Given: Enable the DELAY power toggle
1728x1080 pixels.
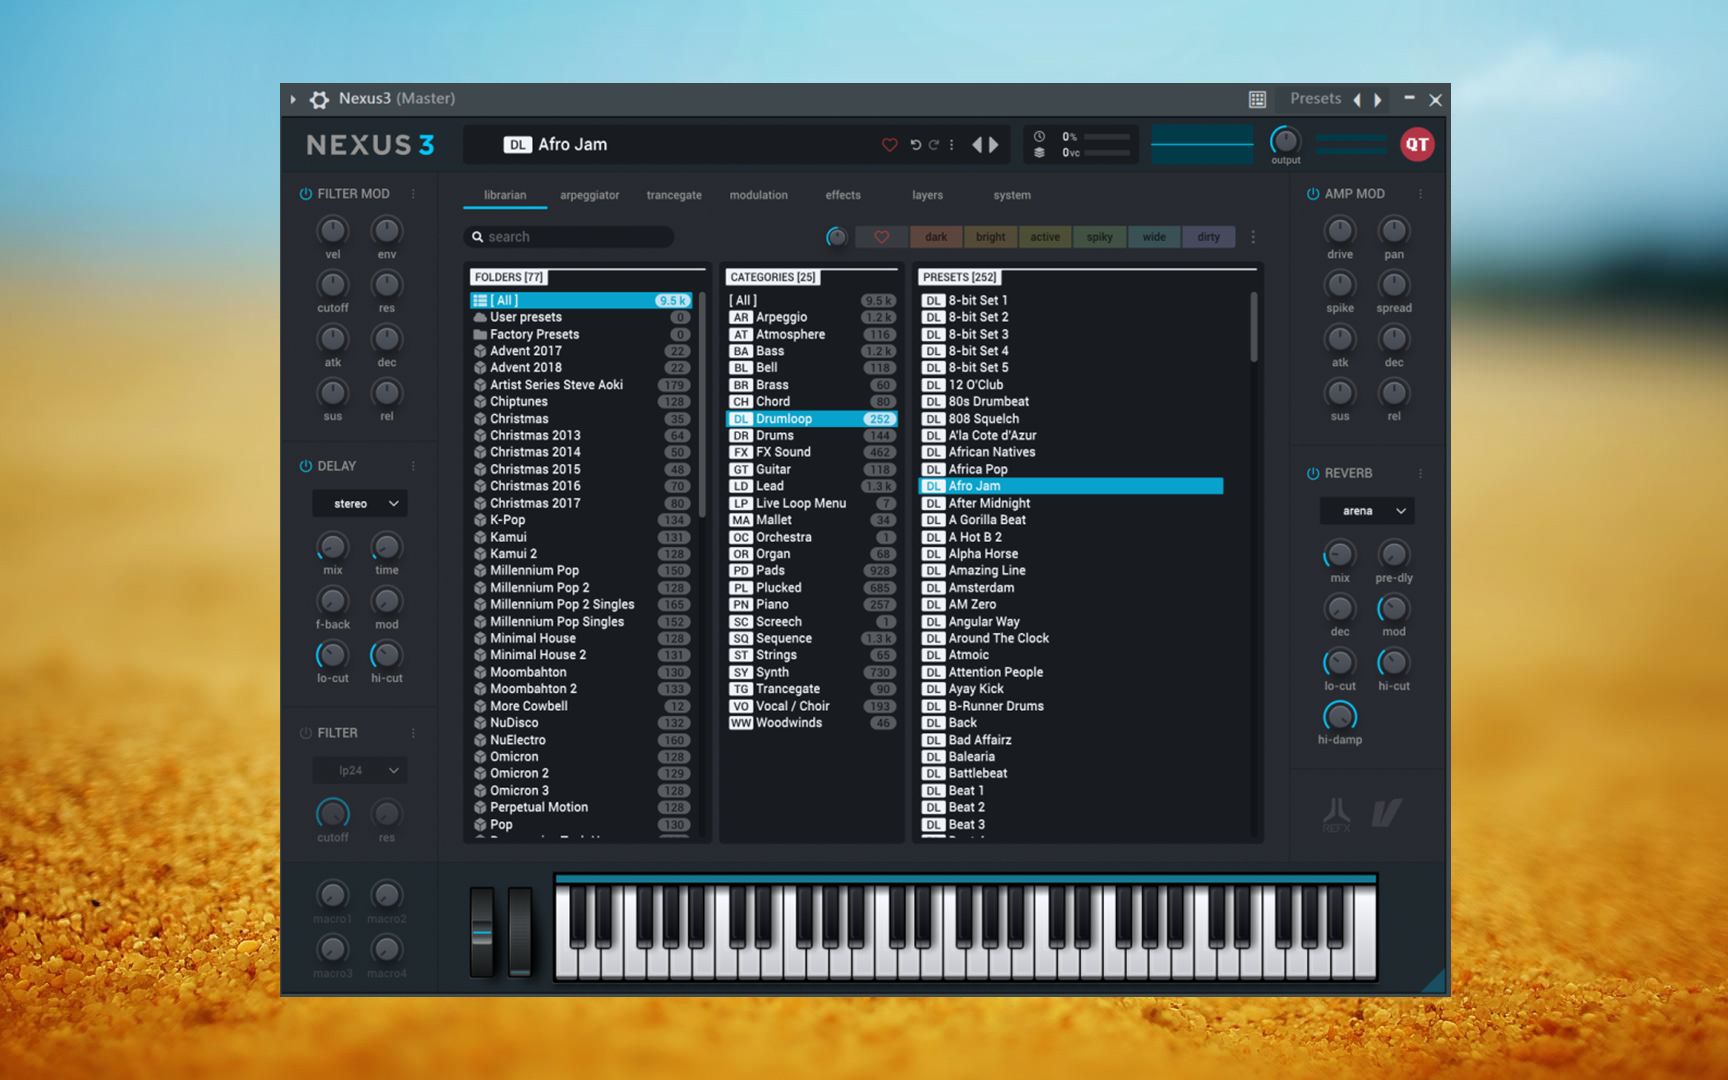Looking at the screenshot, I should click(306, 465).
